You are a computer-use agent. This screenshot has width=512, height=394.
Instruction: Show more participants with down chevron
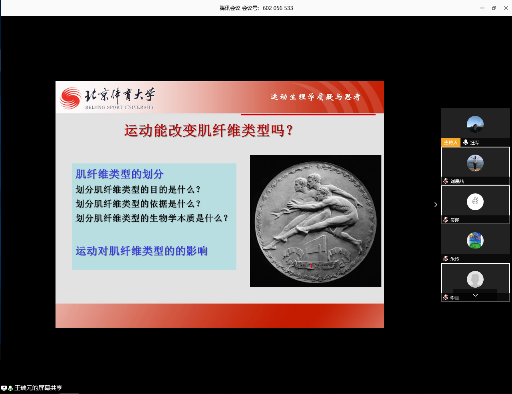coord(475,295)
